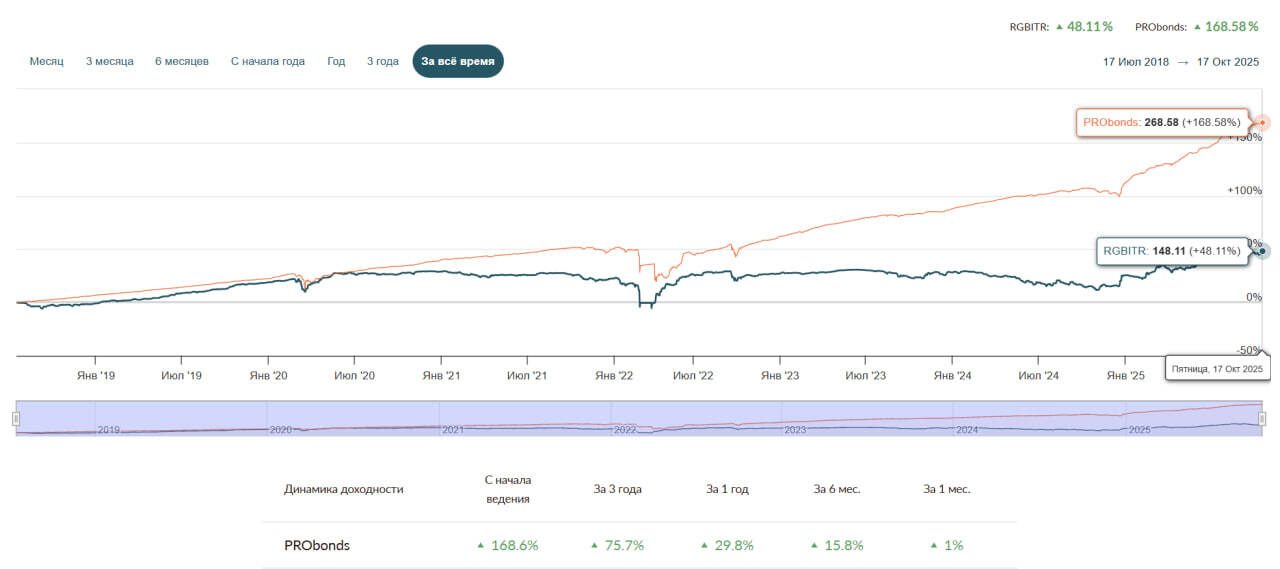Choose the "6 месяцев" period tab

tap(182, 62)
